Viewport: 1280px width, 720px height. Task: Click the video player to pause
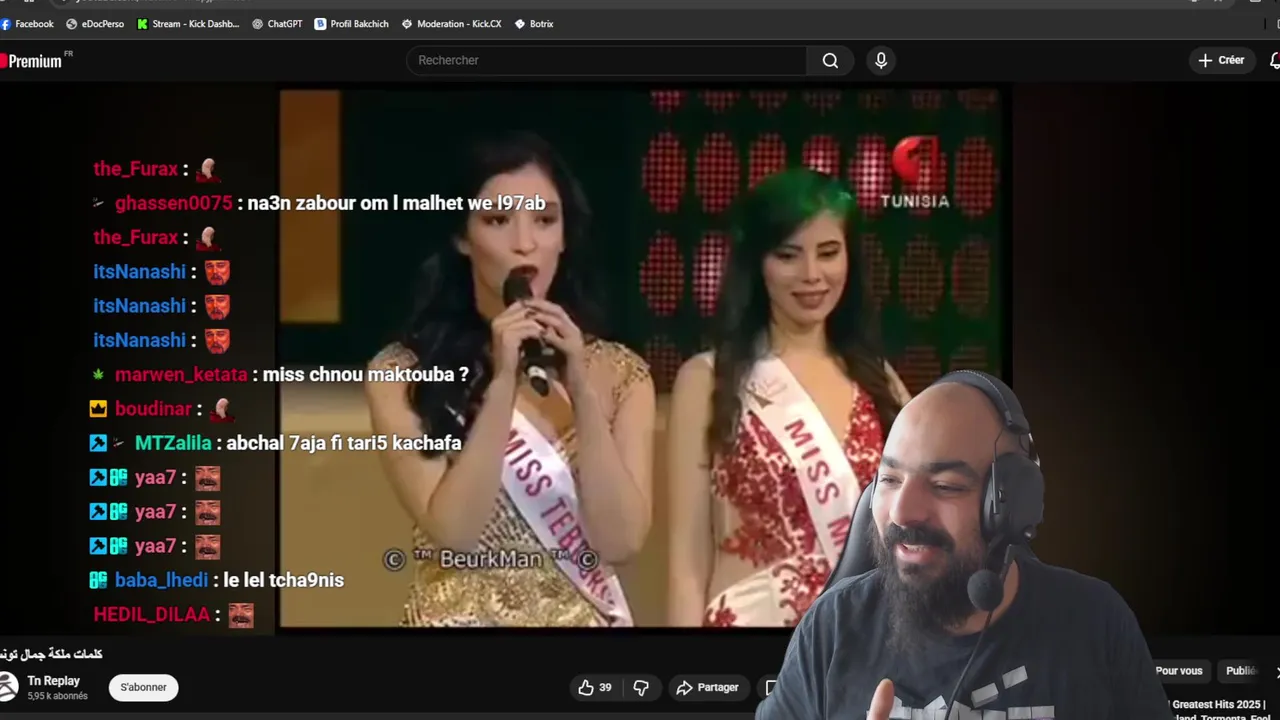coord(645,358)
